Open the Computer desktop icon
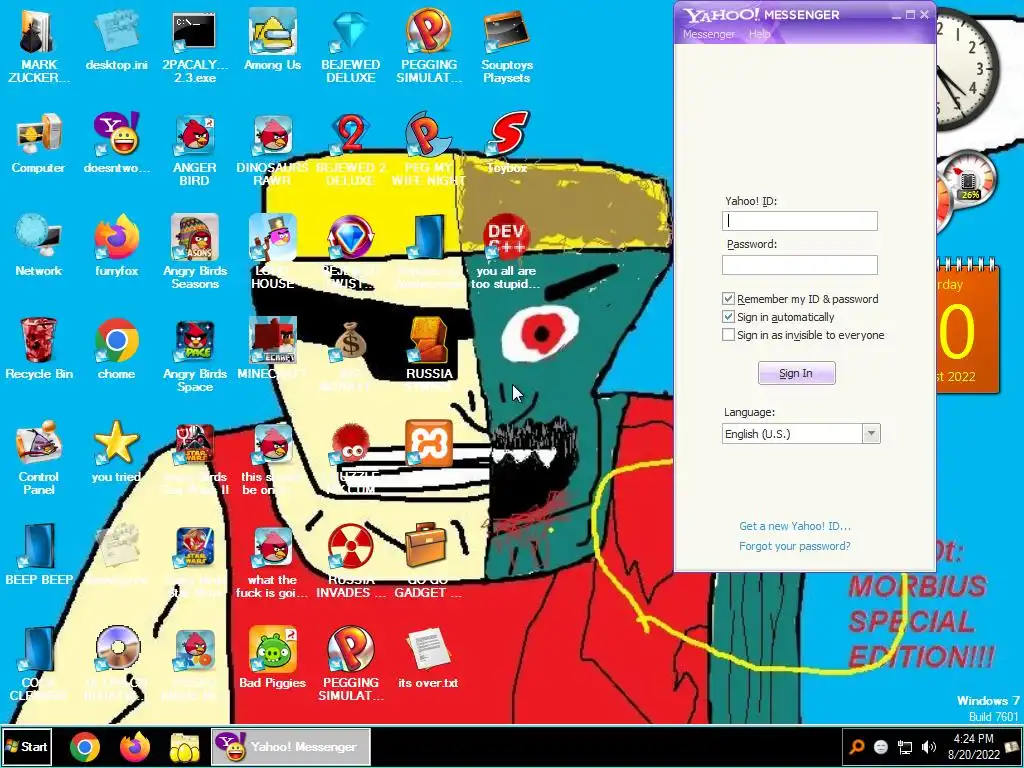The height and width of the screenshot is (768, 1024). point(39,142)
